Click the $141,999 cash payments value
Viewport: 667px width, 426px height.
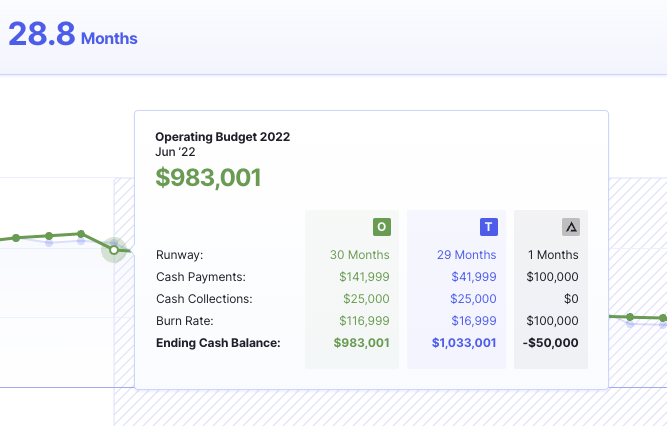(x=365, y=277)
